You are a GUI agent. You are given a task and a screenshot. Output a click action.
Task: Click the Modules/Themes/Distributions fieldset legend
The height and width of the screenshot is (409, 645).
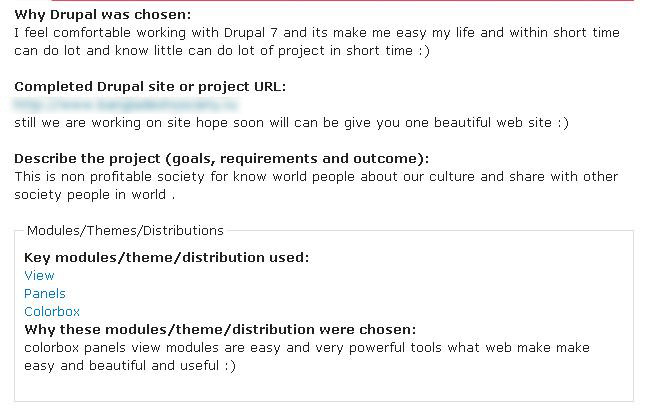125,230
